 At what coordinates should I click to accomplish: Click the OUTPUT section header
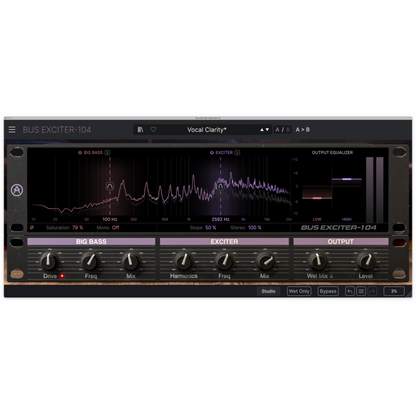coord(341,241)
